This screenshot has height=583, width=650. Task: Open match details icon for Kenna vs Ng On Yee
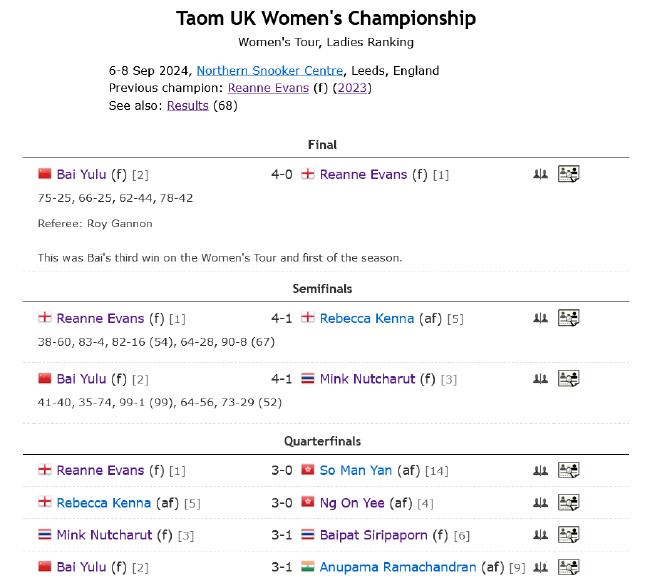pyautogui.click(x=568, y=502)
